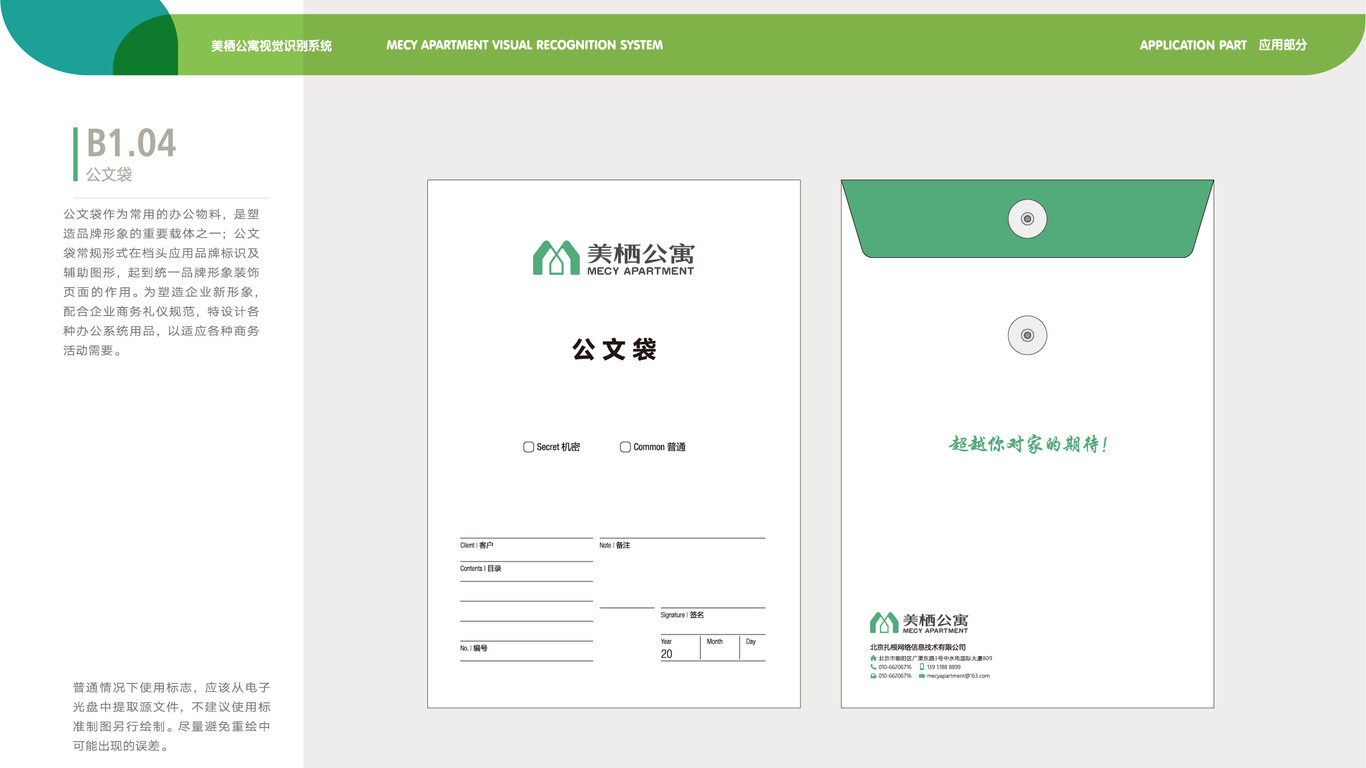Click the Day date cell
Screen dimensions: 1366x768
[x=753, y=648]
